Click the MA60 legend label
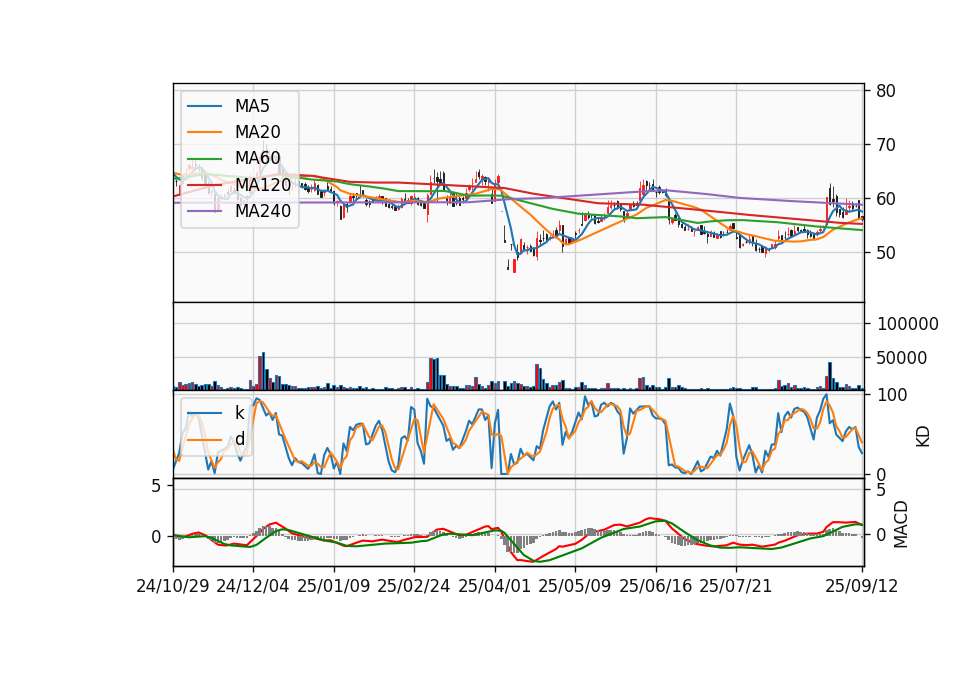The width and height of the screenshot is (960, 690). 257,158
